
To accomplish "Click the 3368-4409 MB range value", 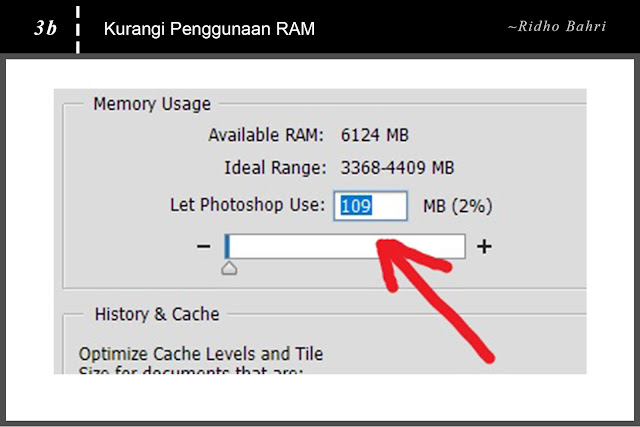I will pos(397,168).
